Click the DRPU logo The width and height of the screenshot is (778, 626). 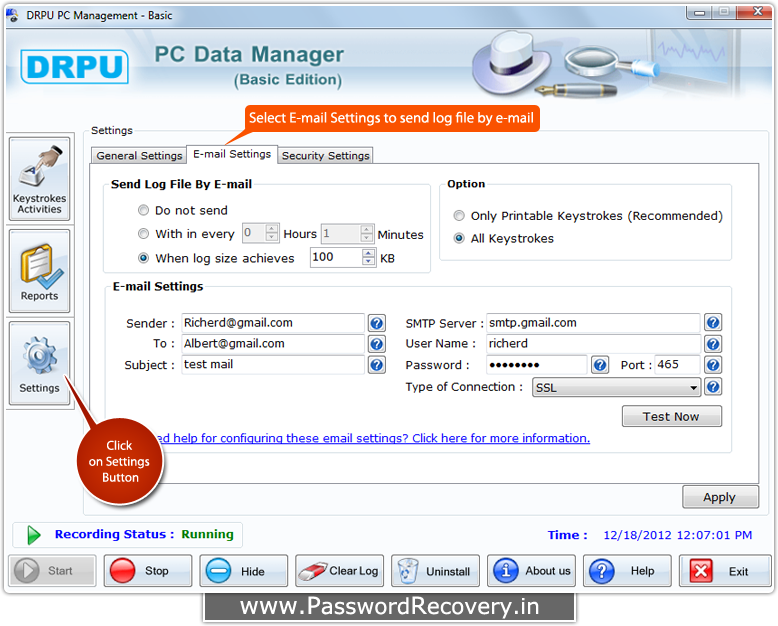tap(74, 66)
